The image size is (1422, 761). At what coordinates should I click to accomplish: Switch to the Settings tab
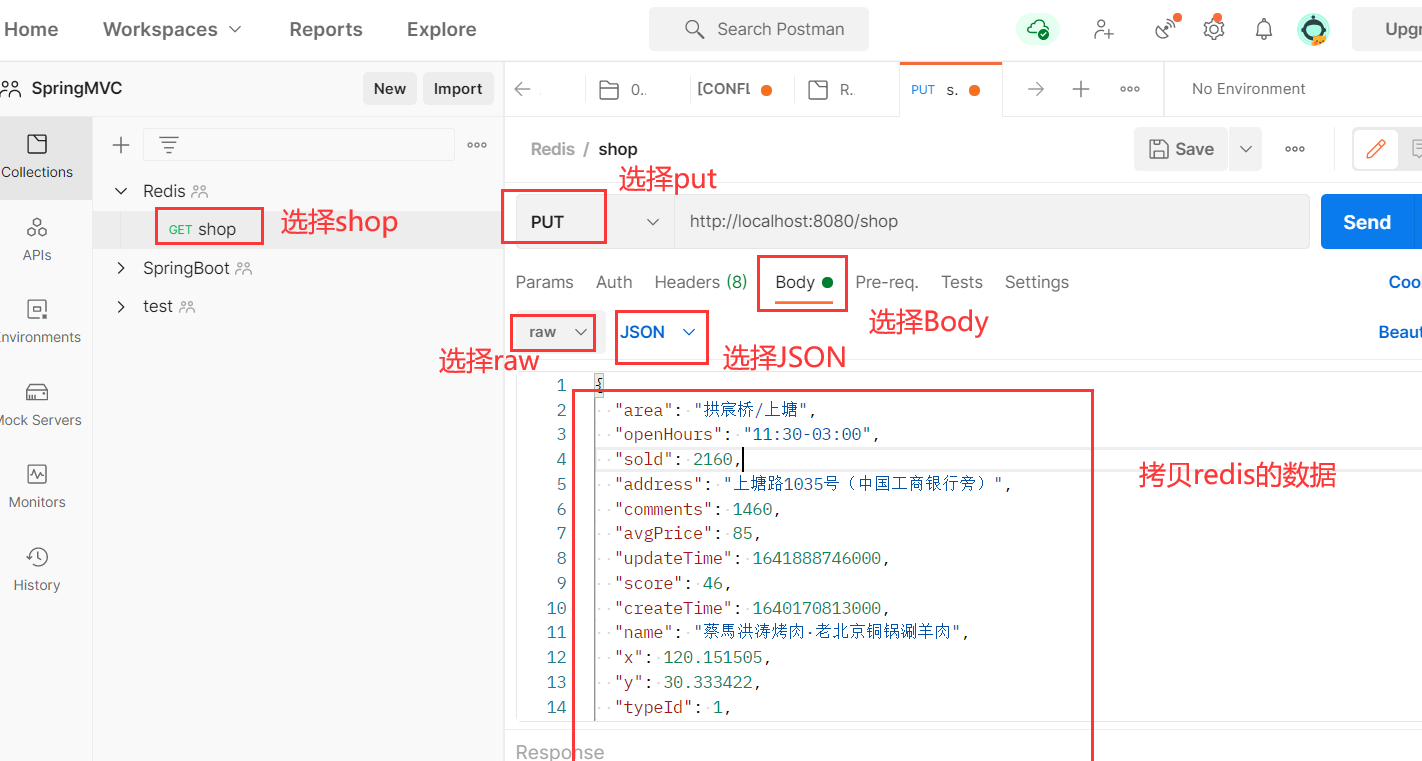[1037, 282]
